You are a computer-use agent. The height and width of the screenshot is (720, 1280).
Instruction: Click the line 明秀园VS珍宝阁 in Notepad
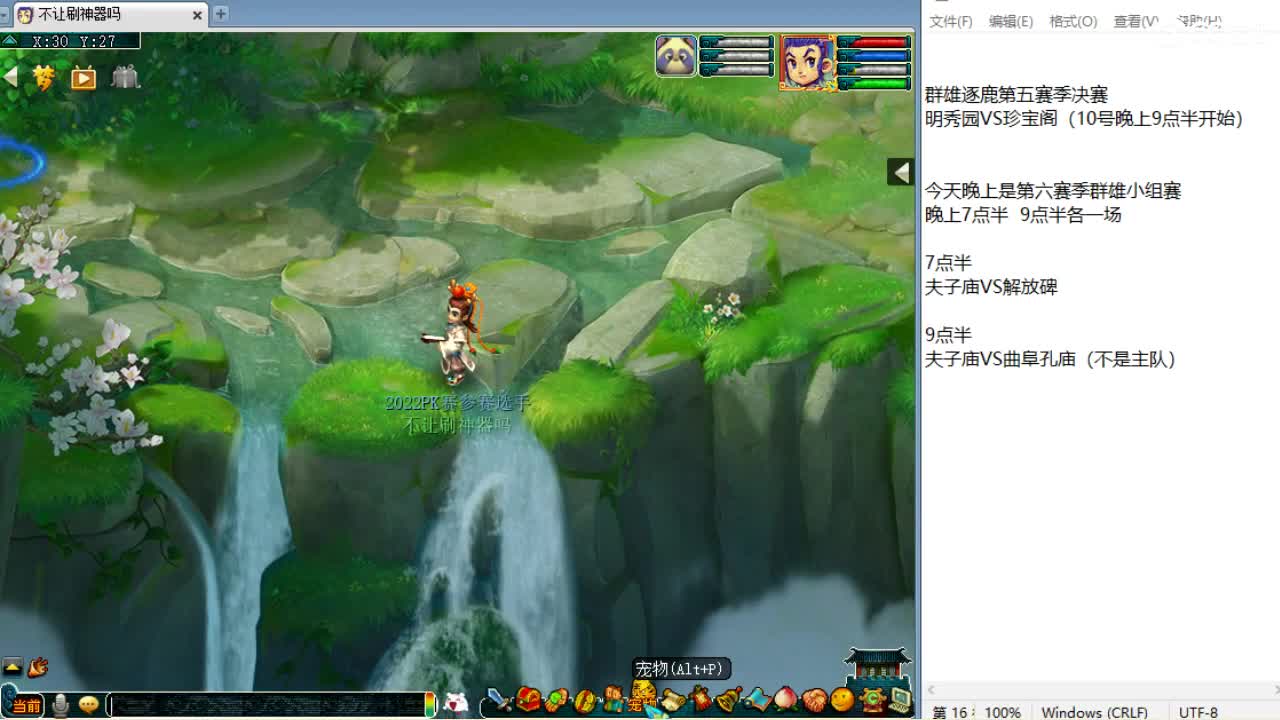pyautogui.click(x=1084, y=118)
